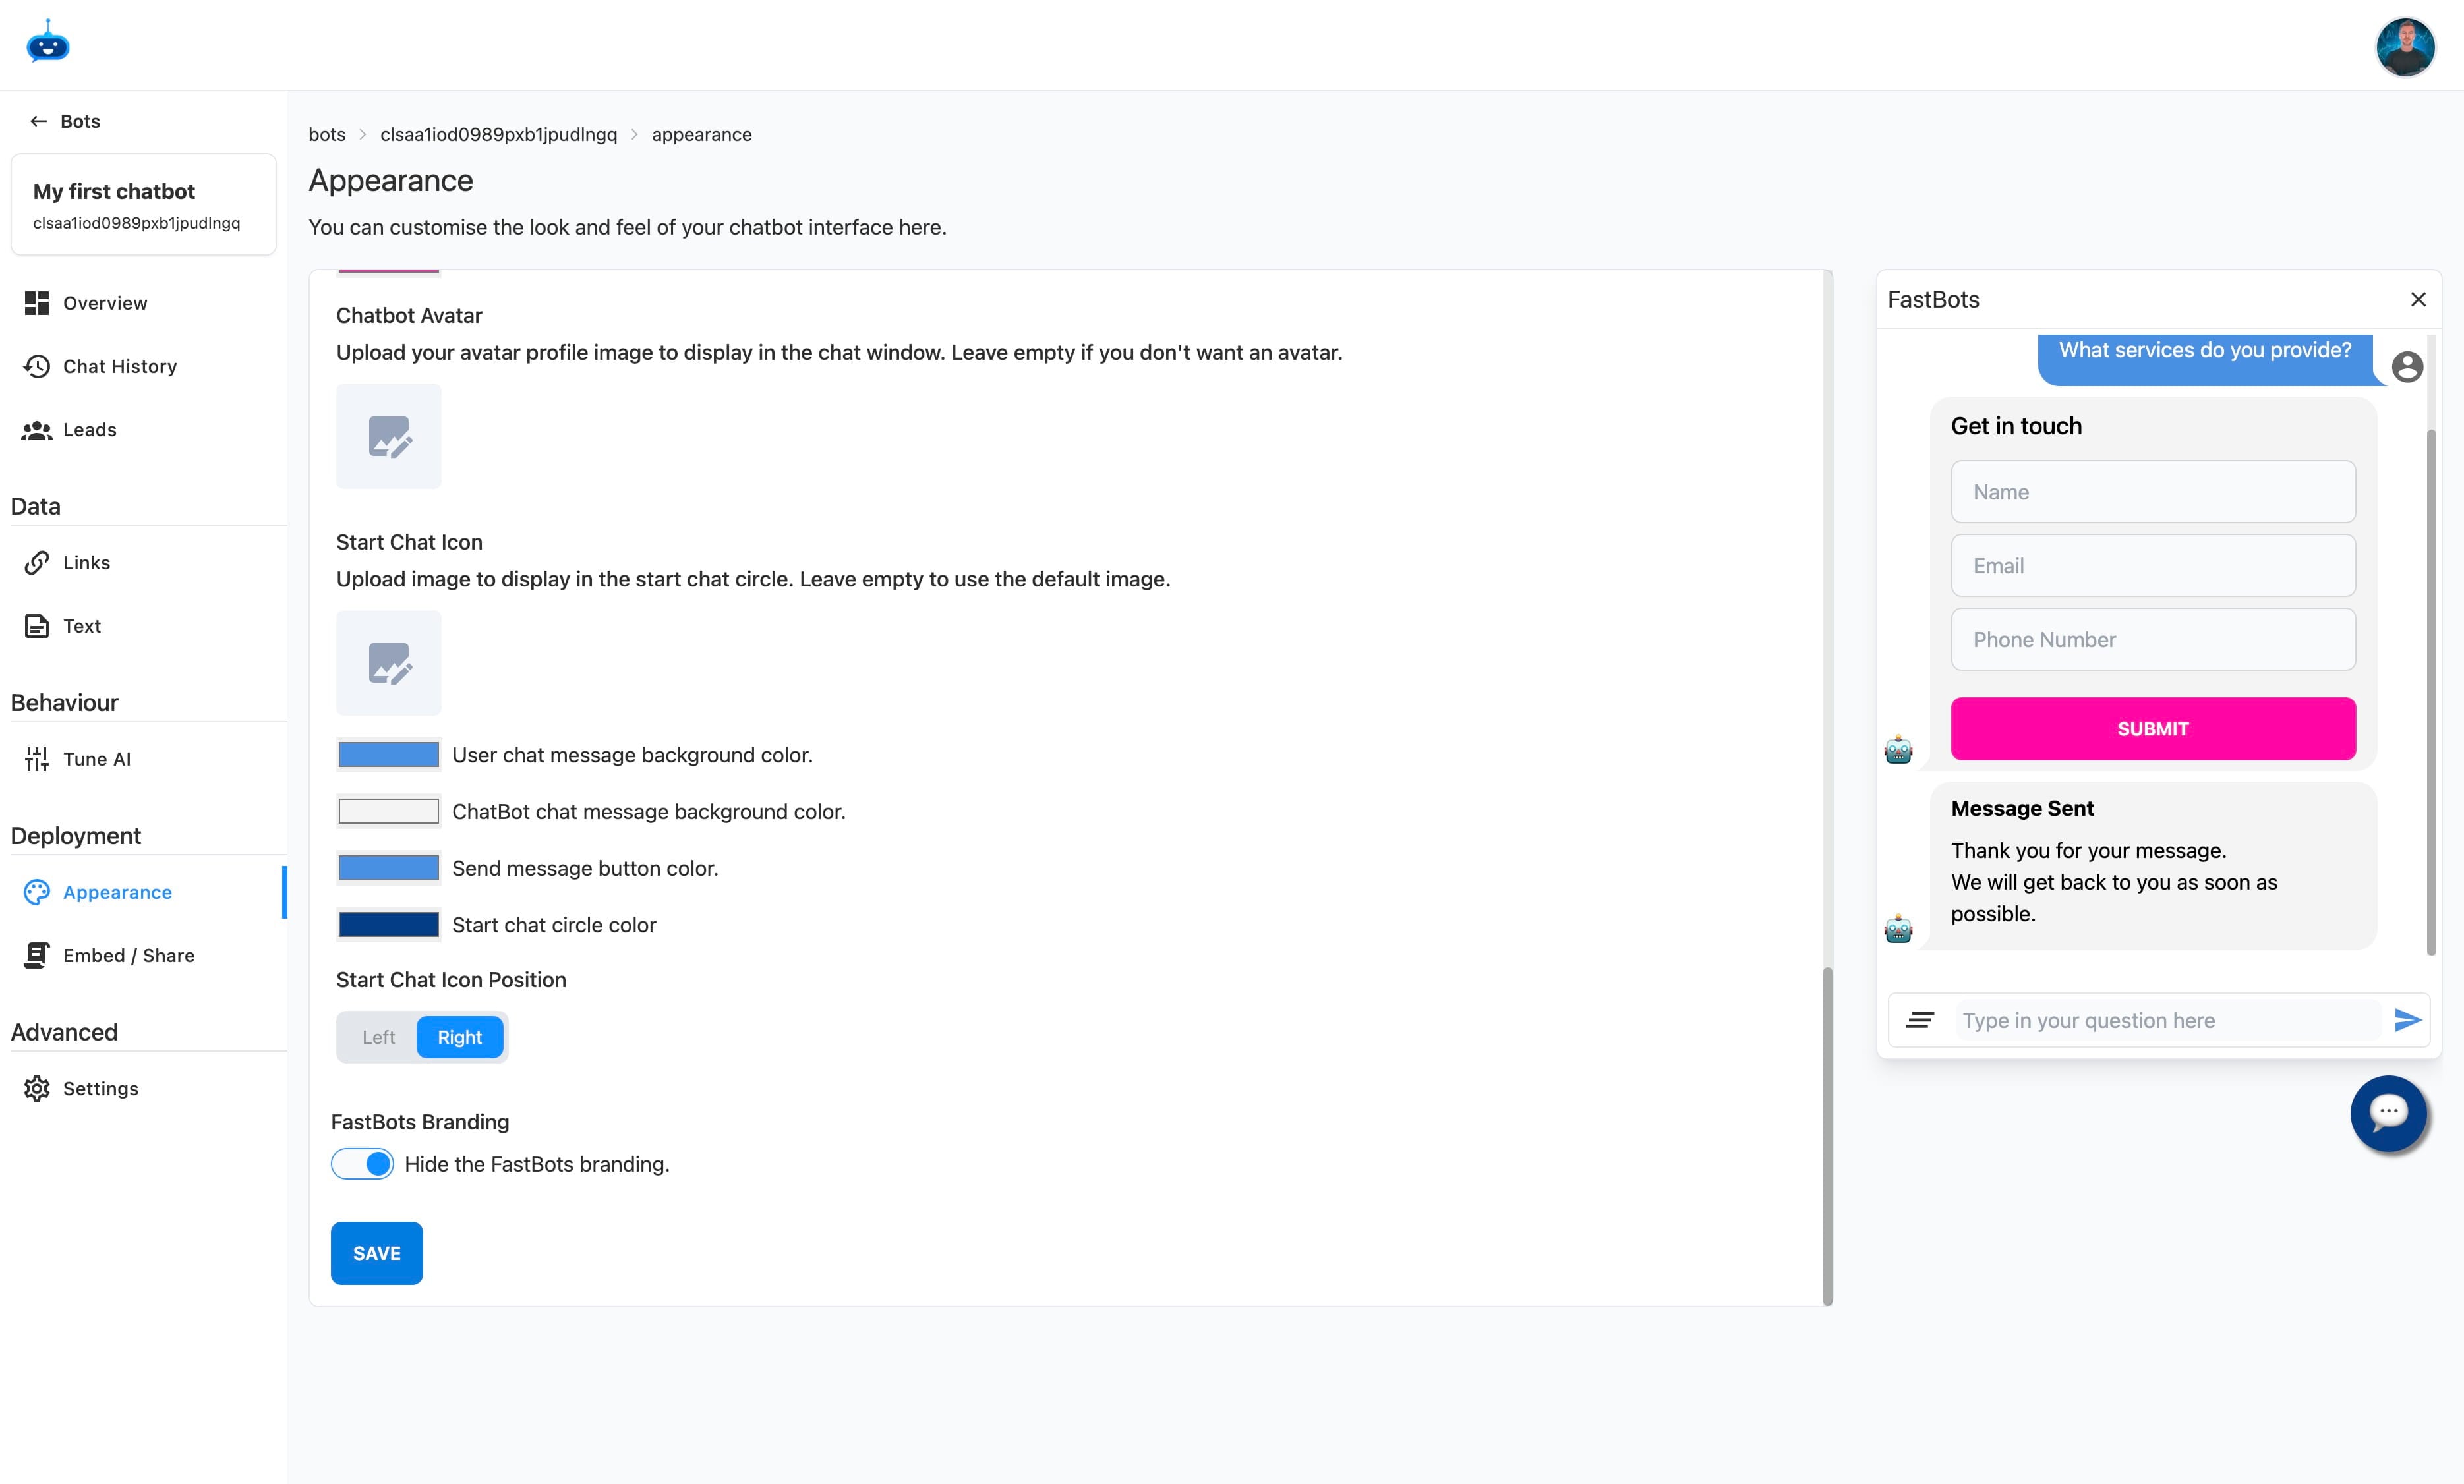This screenshot has height=1484, width=2464.
Task: Go to Tune AI settings
Action: (96, 759)
